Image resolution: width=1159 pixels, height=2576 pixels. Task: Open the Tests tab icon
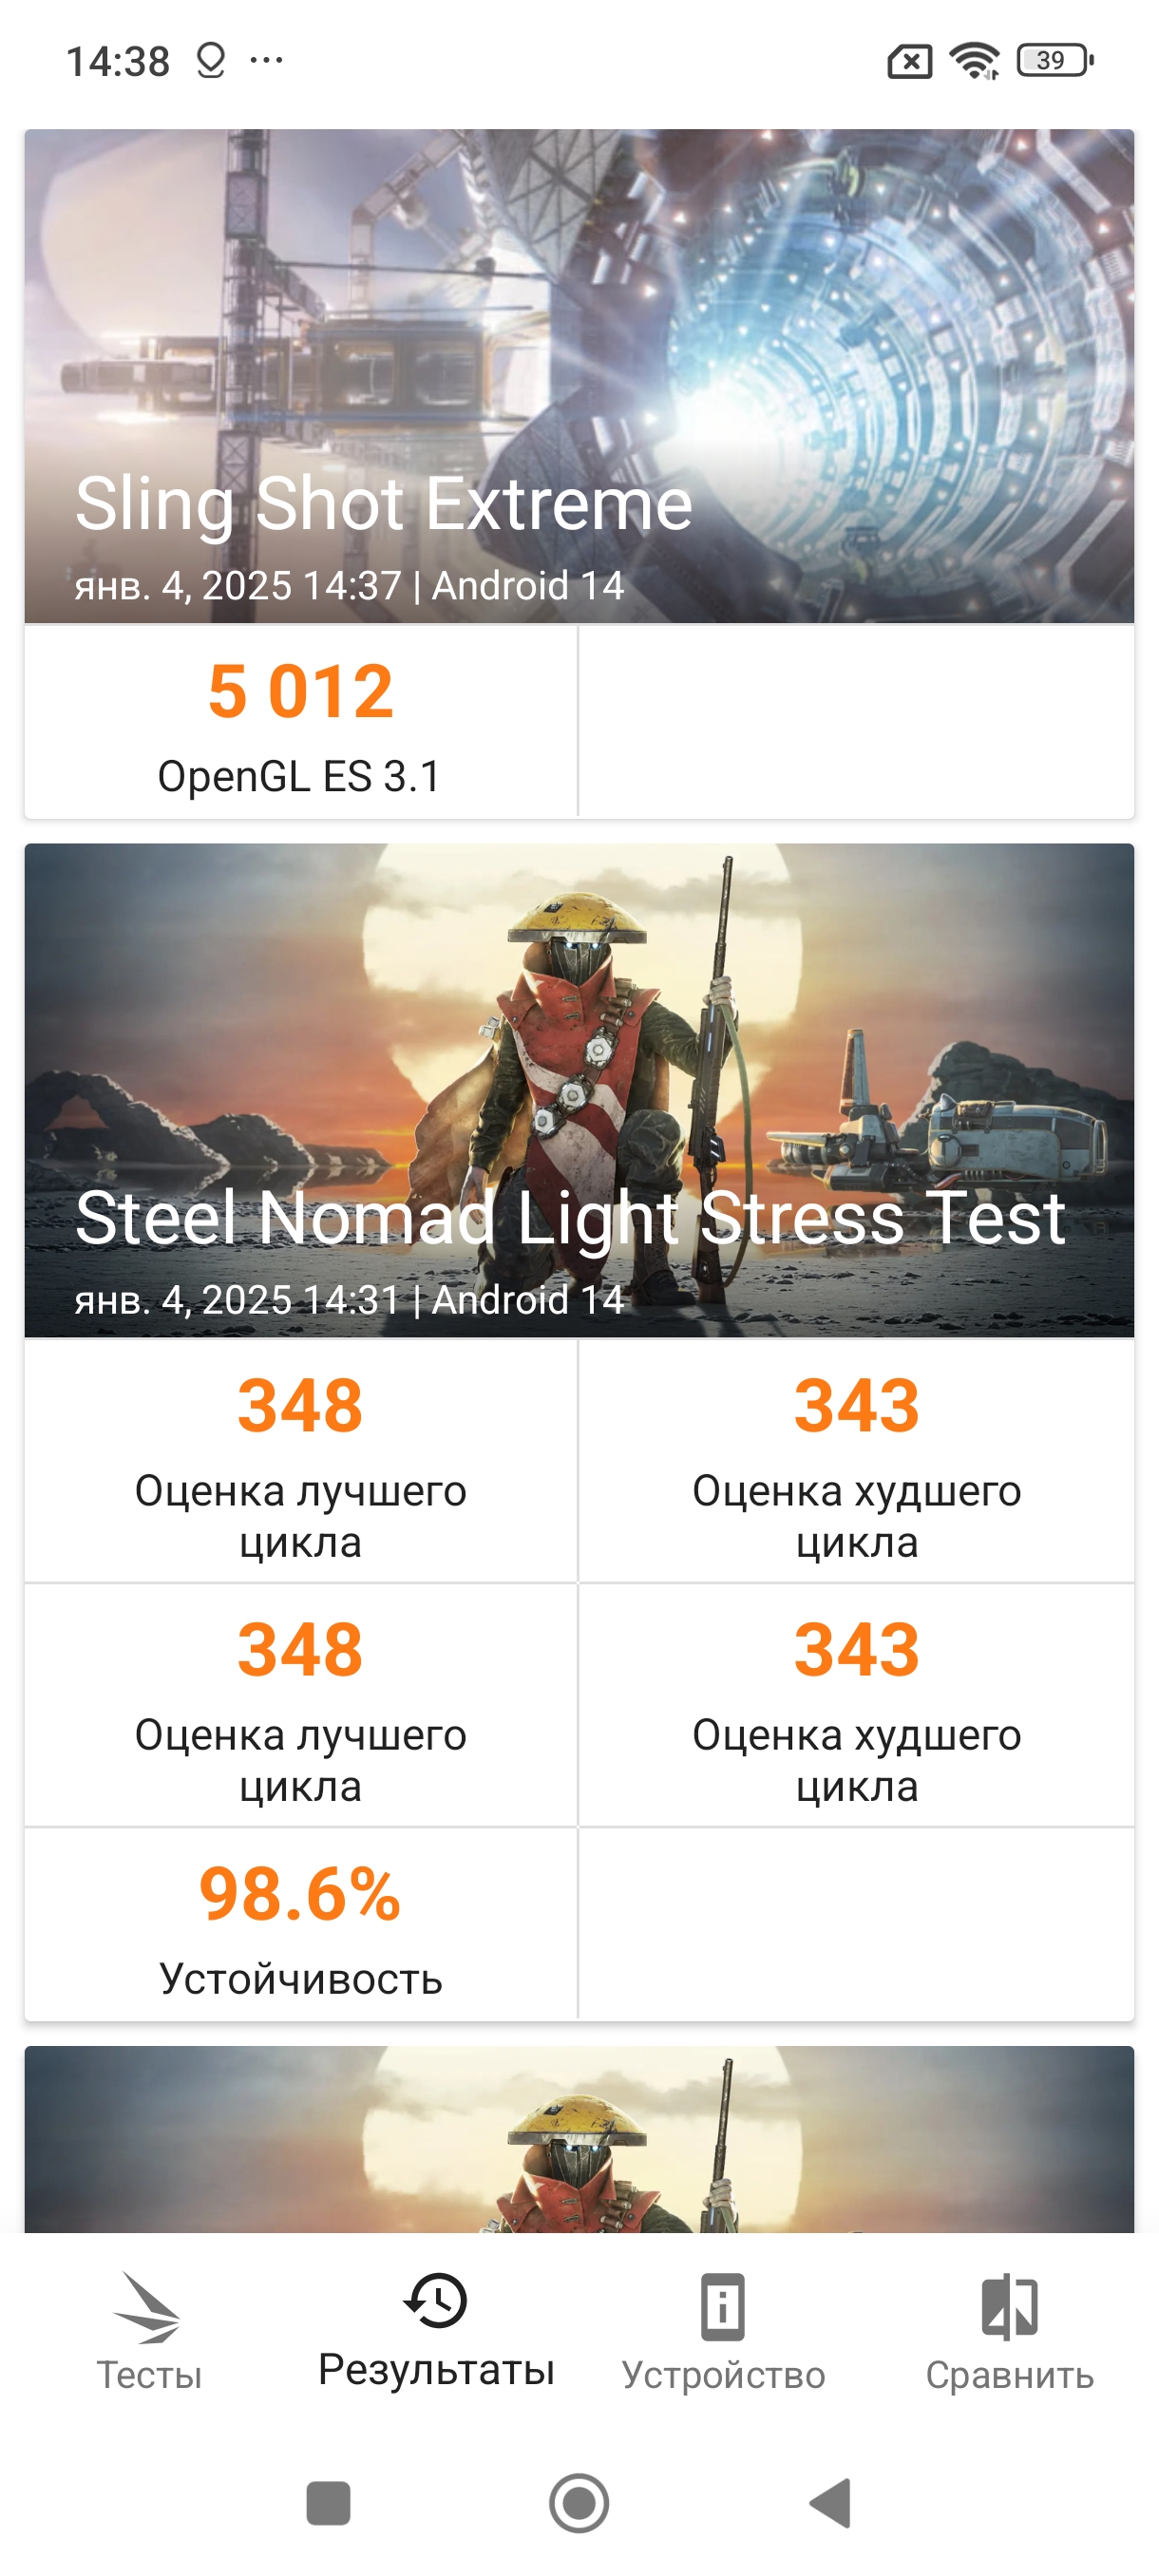click(x=148, y=2306)
